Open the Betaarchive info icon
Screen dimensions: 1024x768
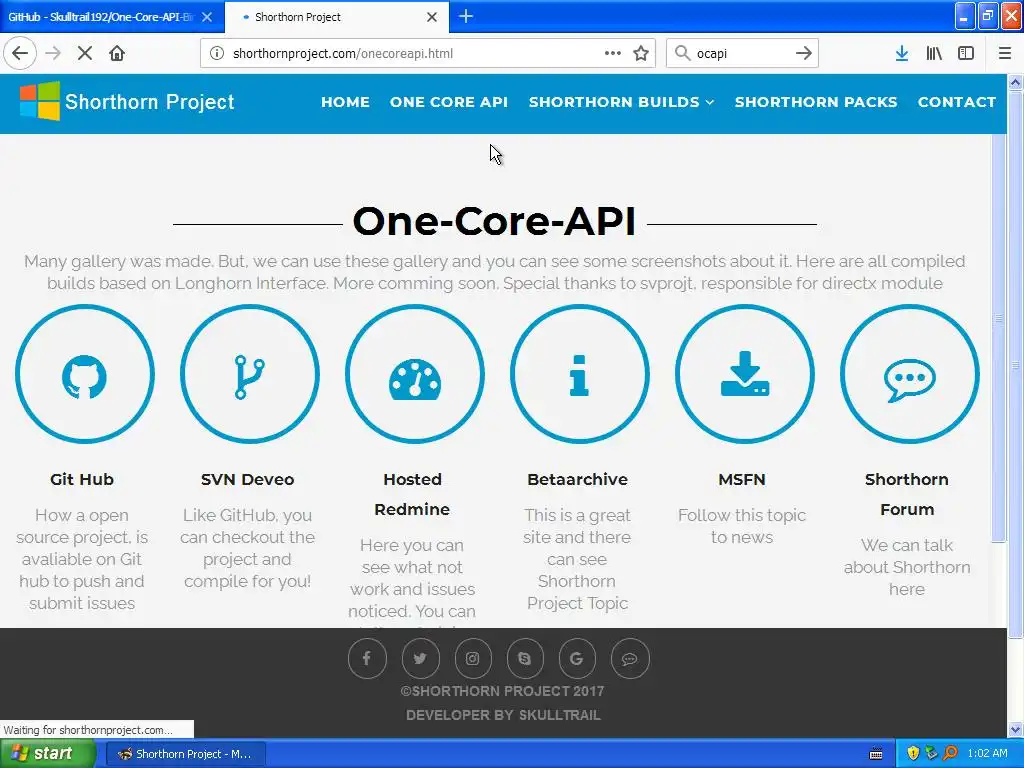click(x=579, y=374)
